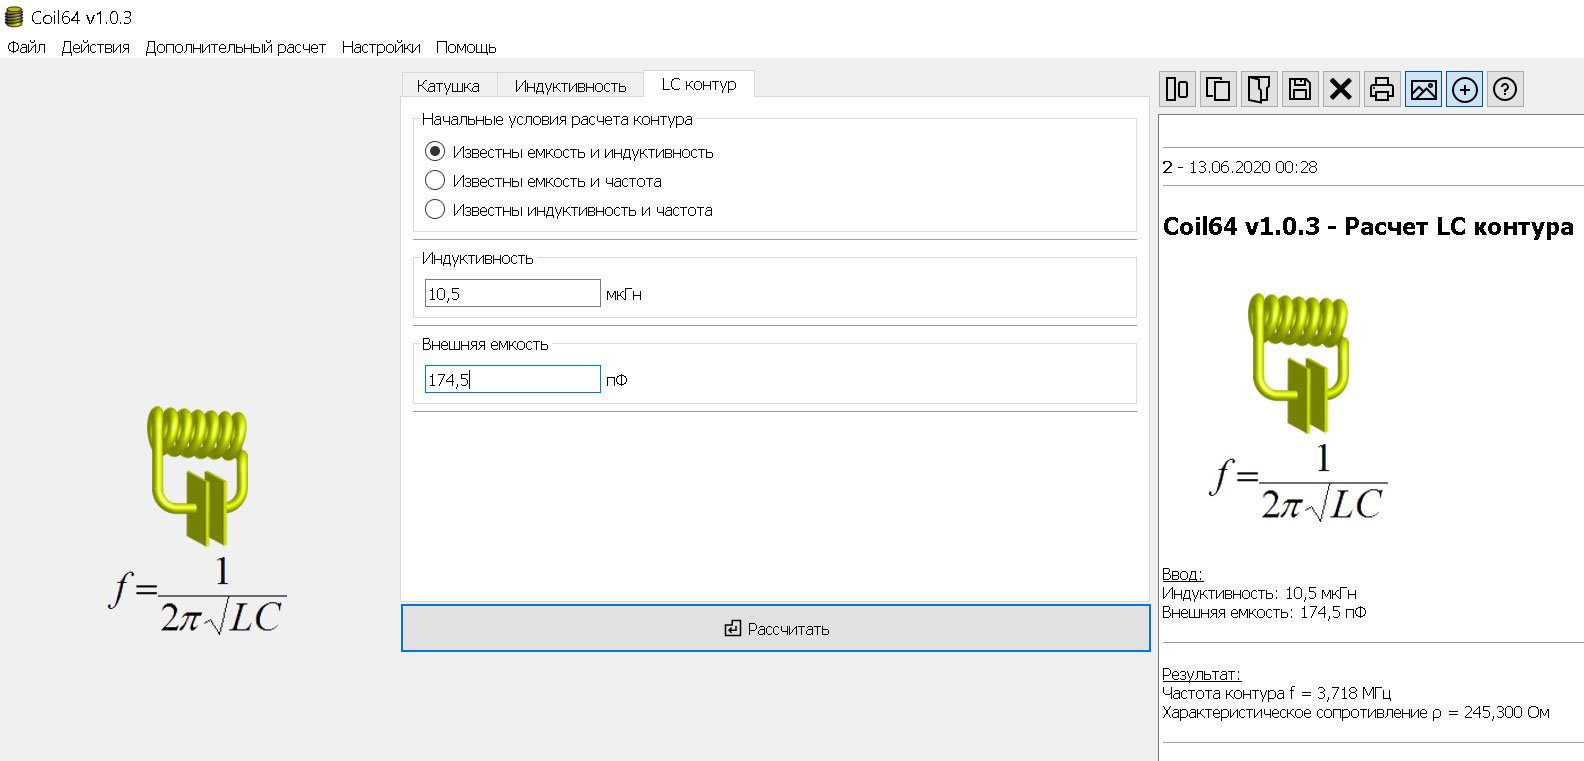The height and width of the screenshot is (761, 1584).
Task: Open the Файл menu
Action: point(26,47)
